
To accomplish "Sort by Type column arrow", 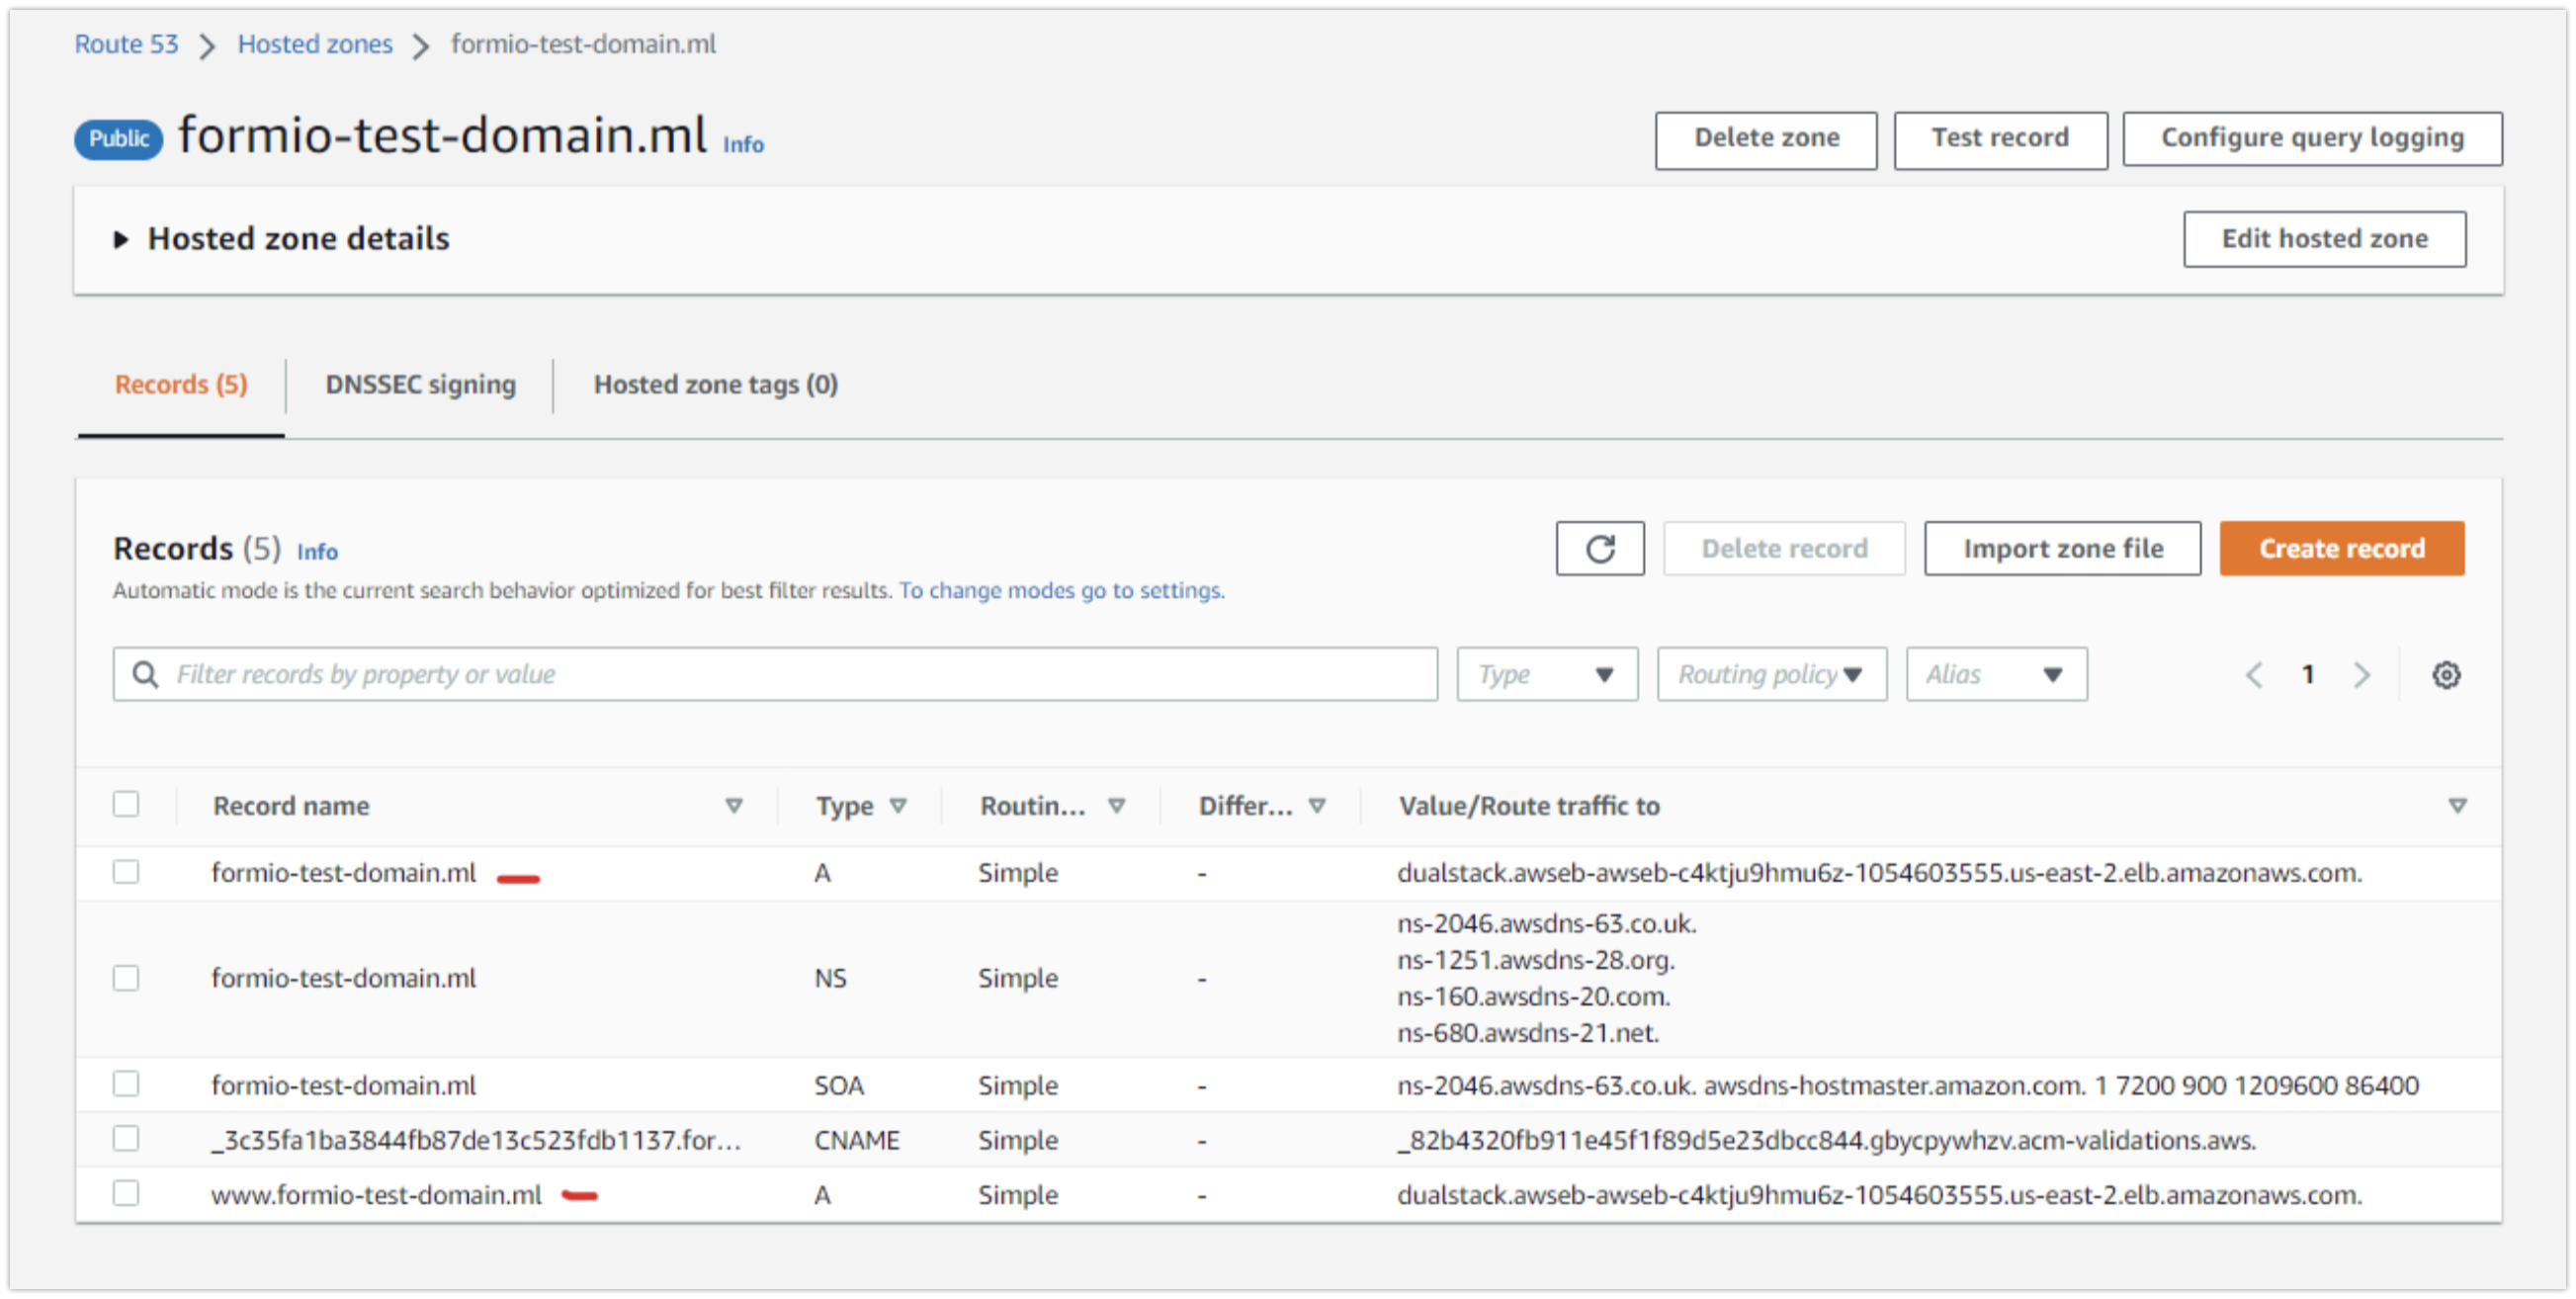I will [x=898, y=806].
